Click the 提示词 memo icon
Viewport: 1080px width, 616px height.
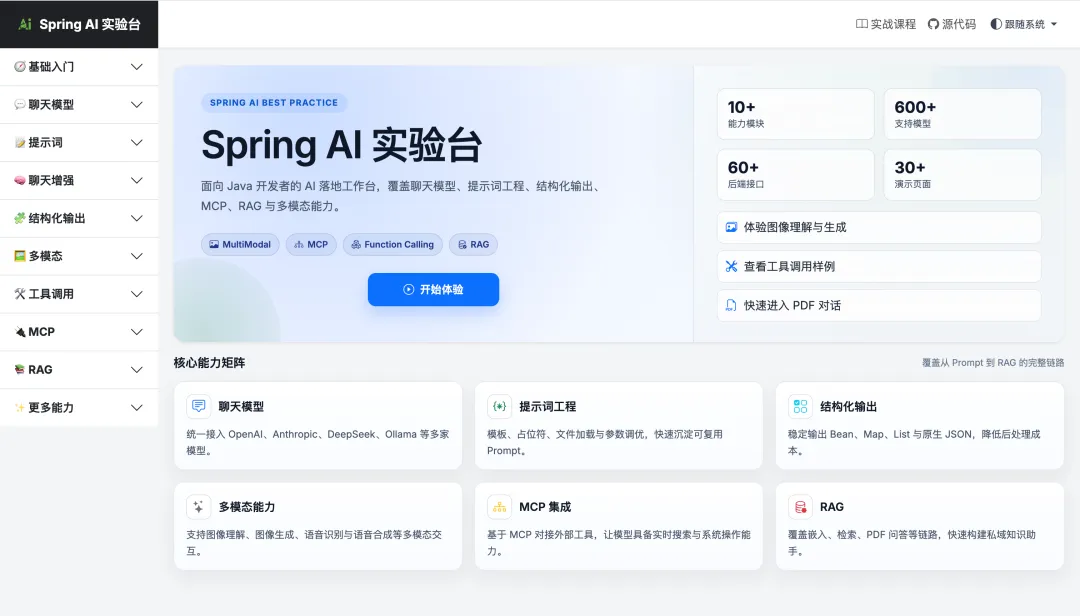coord(20,143)
